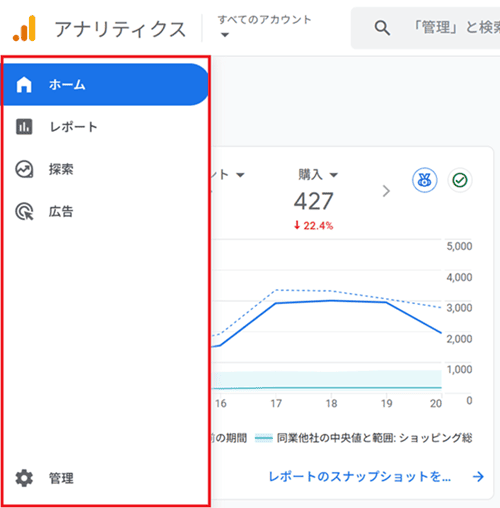Click the 20 date axis label
Screen dimensions: 500x508
click(436, 403)
